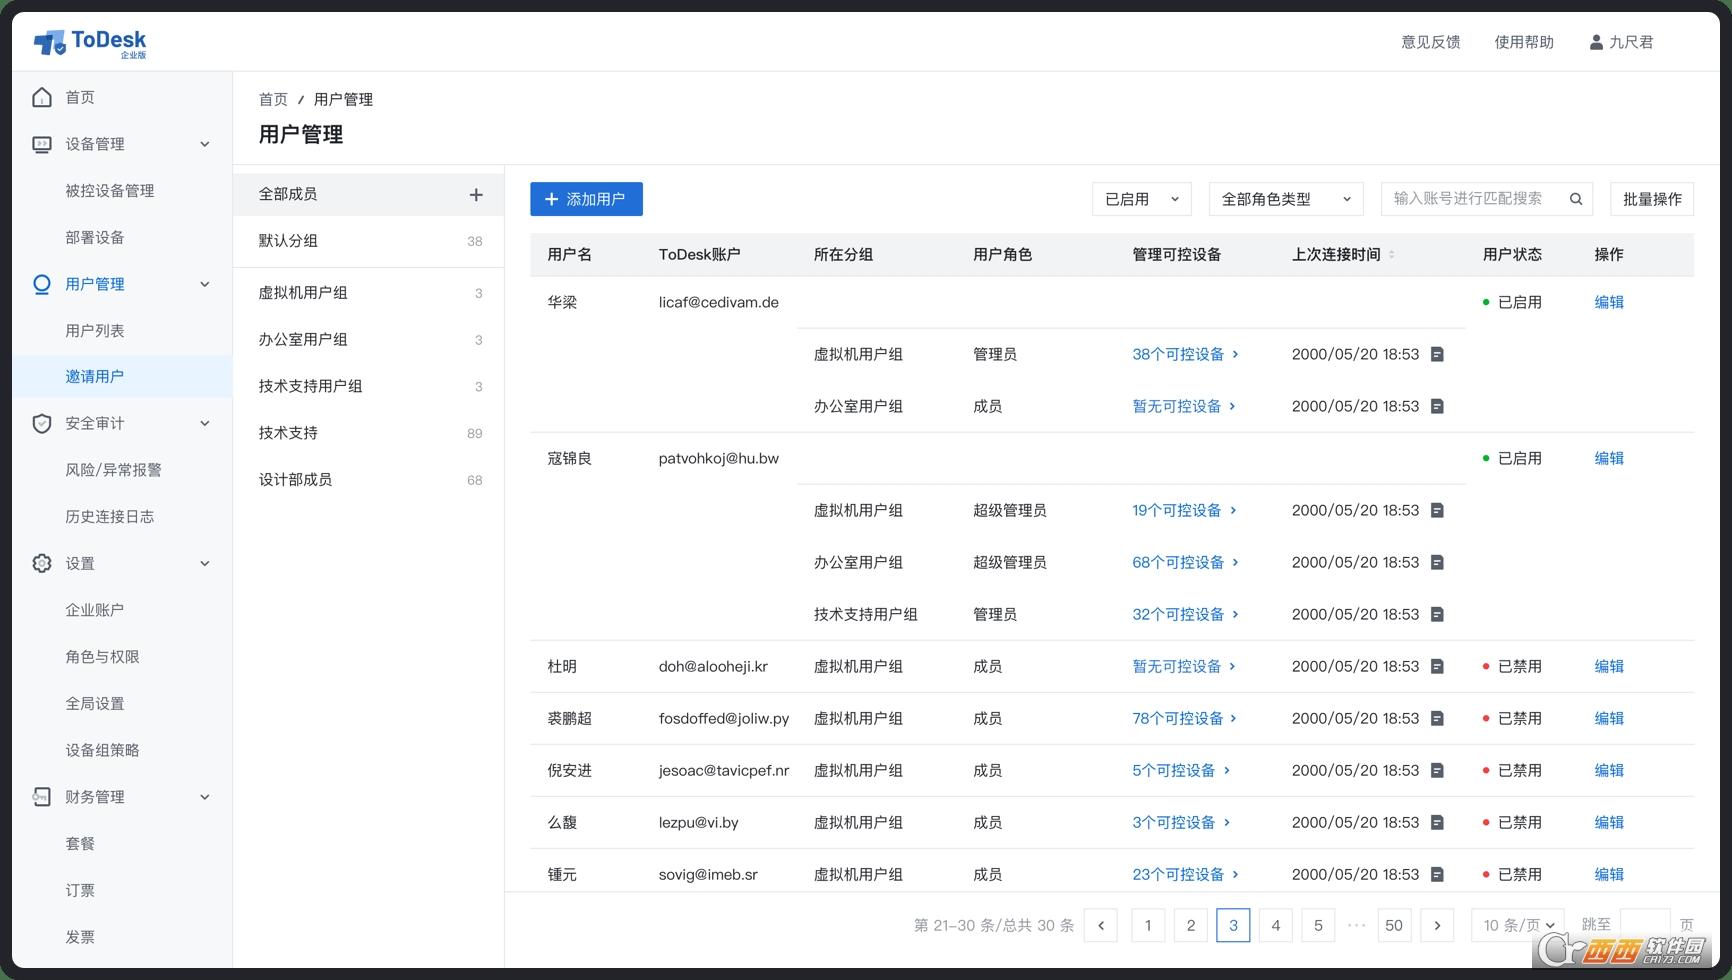The height and width of the screenshot is (980, 1732).
Task: Open log icon for 寇锦良 办公室用户组 row
Action: [1437, 562]
